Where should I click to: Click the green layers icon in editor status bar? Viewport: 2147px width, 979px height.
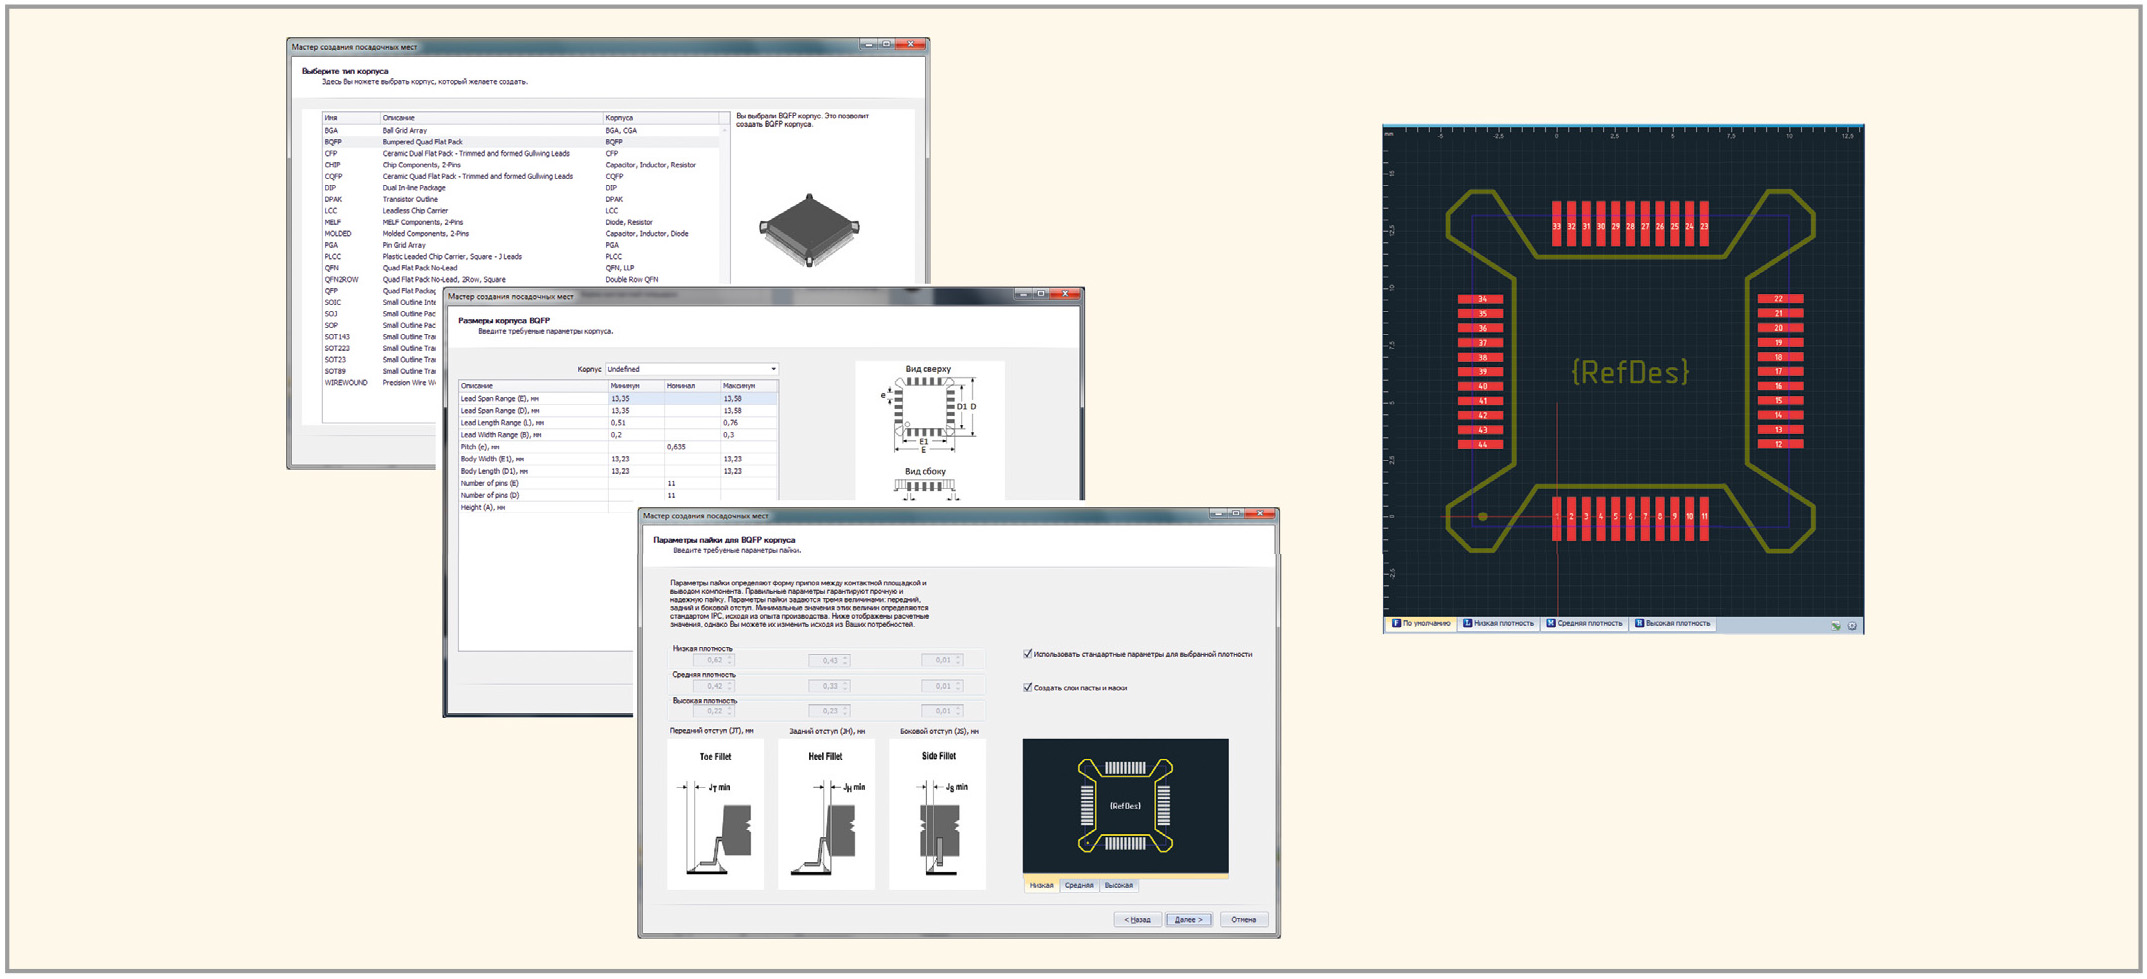(x=1836, y=626)
